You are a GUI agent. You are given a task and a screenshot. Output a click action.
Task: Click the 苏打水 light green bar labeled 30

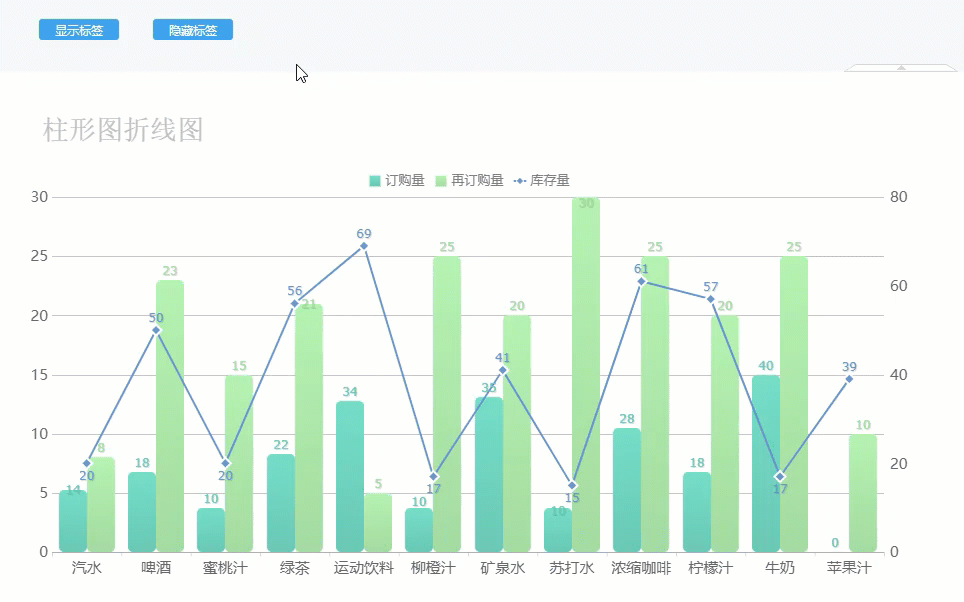586,380
